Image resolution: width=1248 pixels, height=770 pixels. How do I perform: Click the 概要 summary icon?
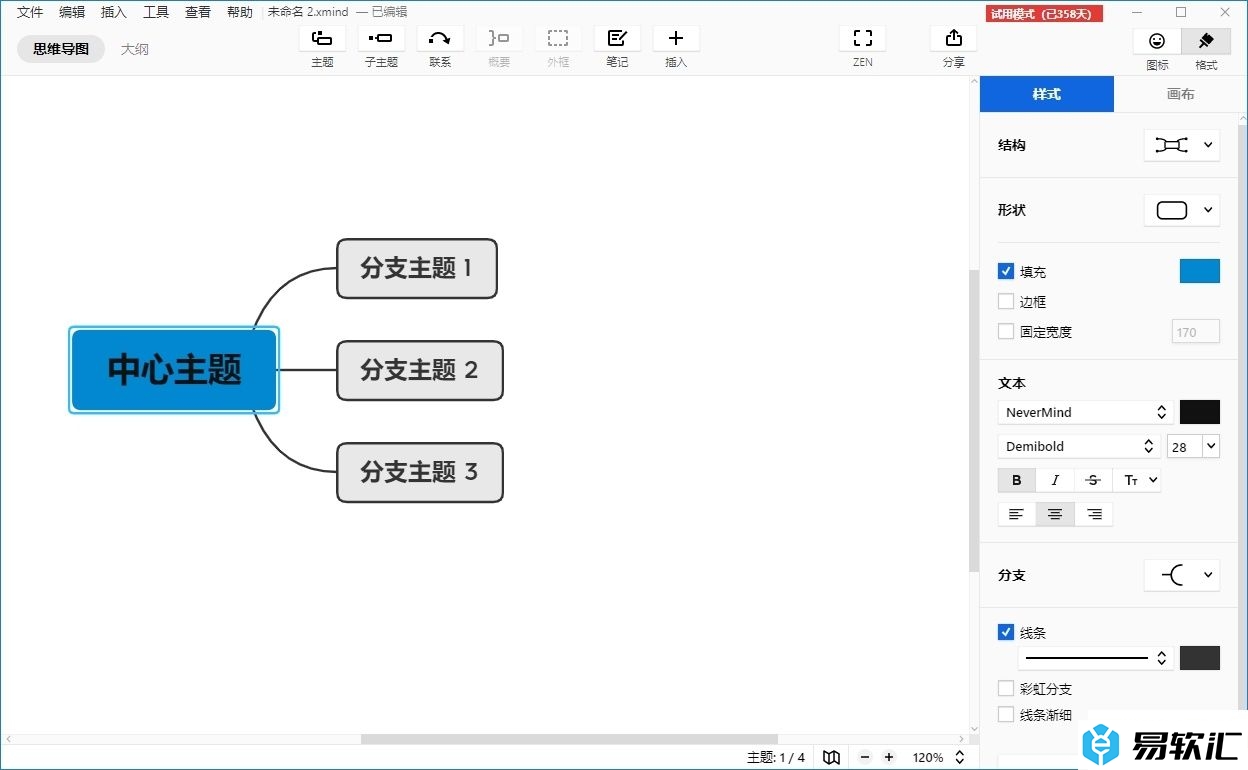tap(499, 39)
